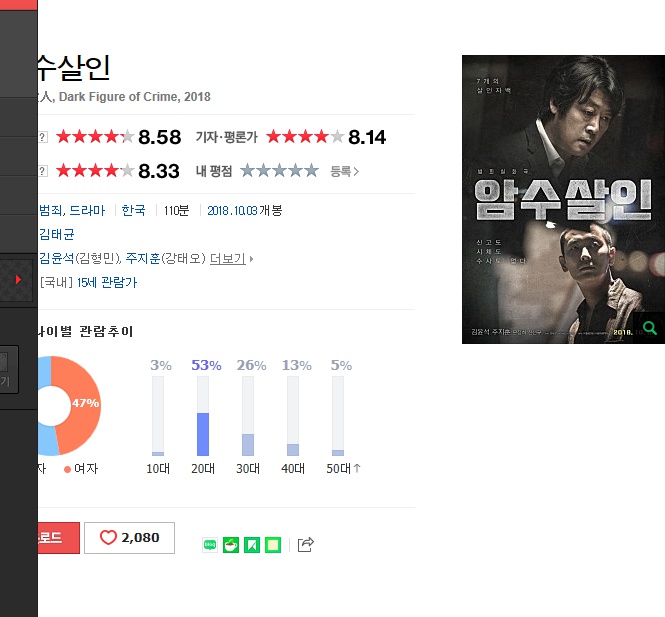The width and height of the screenshot is (665, 617).
Task: Open 등록 rating registration link
Action: pyautogui.click(x=344, y=171)
